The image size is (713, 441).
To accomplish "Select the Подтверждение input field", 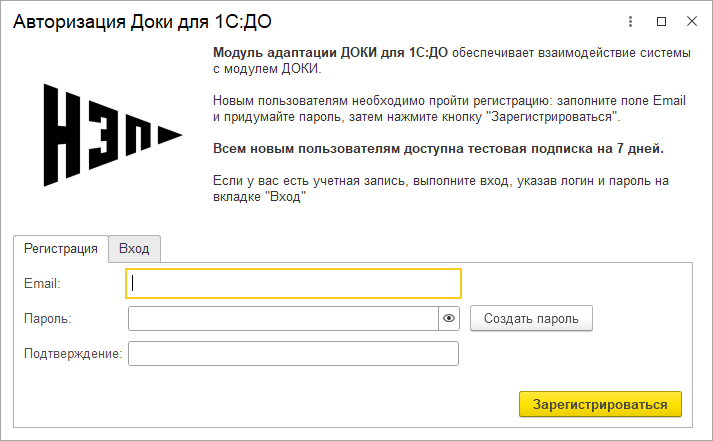I will pyautogui.click(x=293, y=354).
